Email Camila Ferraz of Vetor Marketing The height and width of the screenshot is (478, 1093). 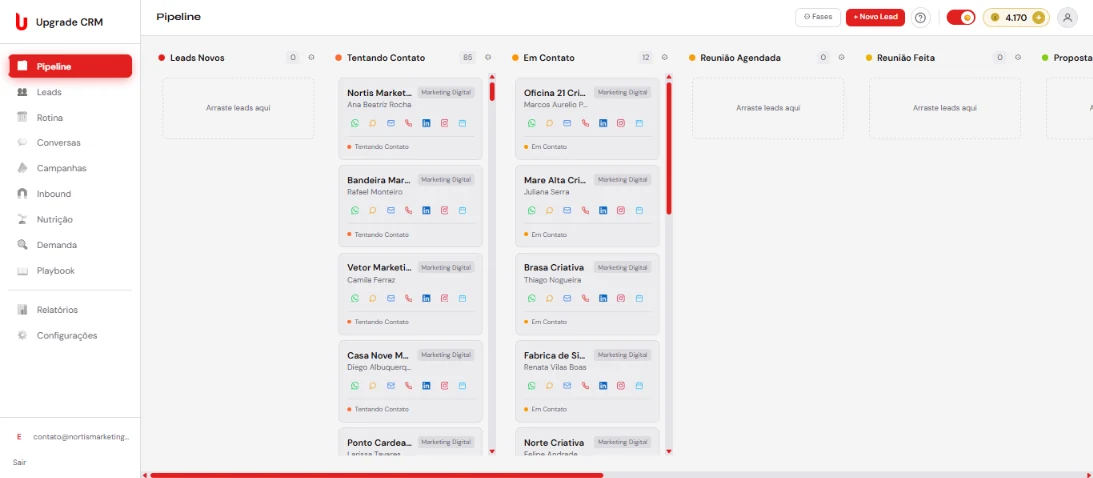click(391, 298)
